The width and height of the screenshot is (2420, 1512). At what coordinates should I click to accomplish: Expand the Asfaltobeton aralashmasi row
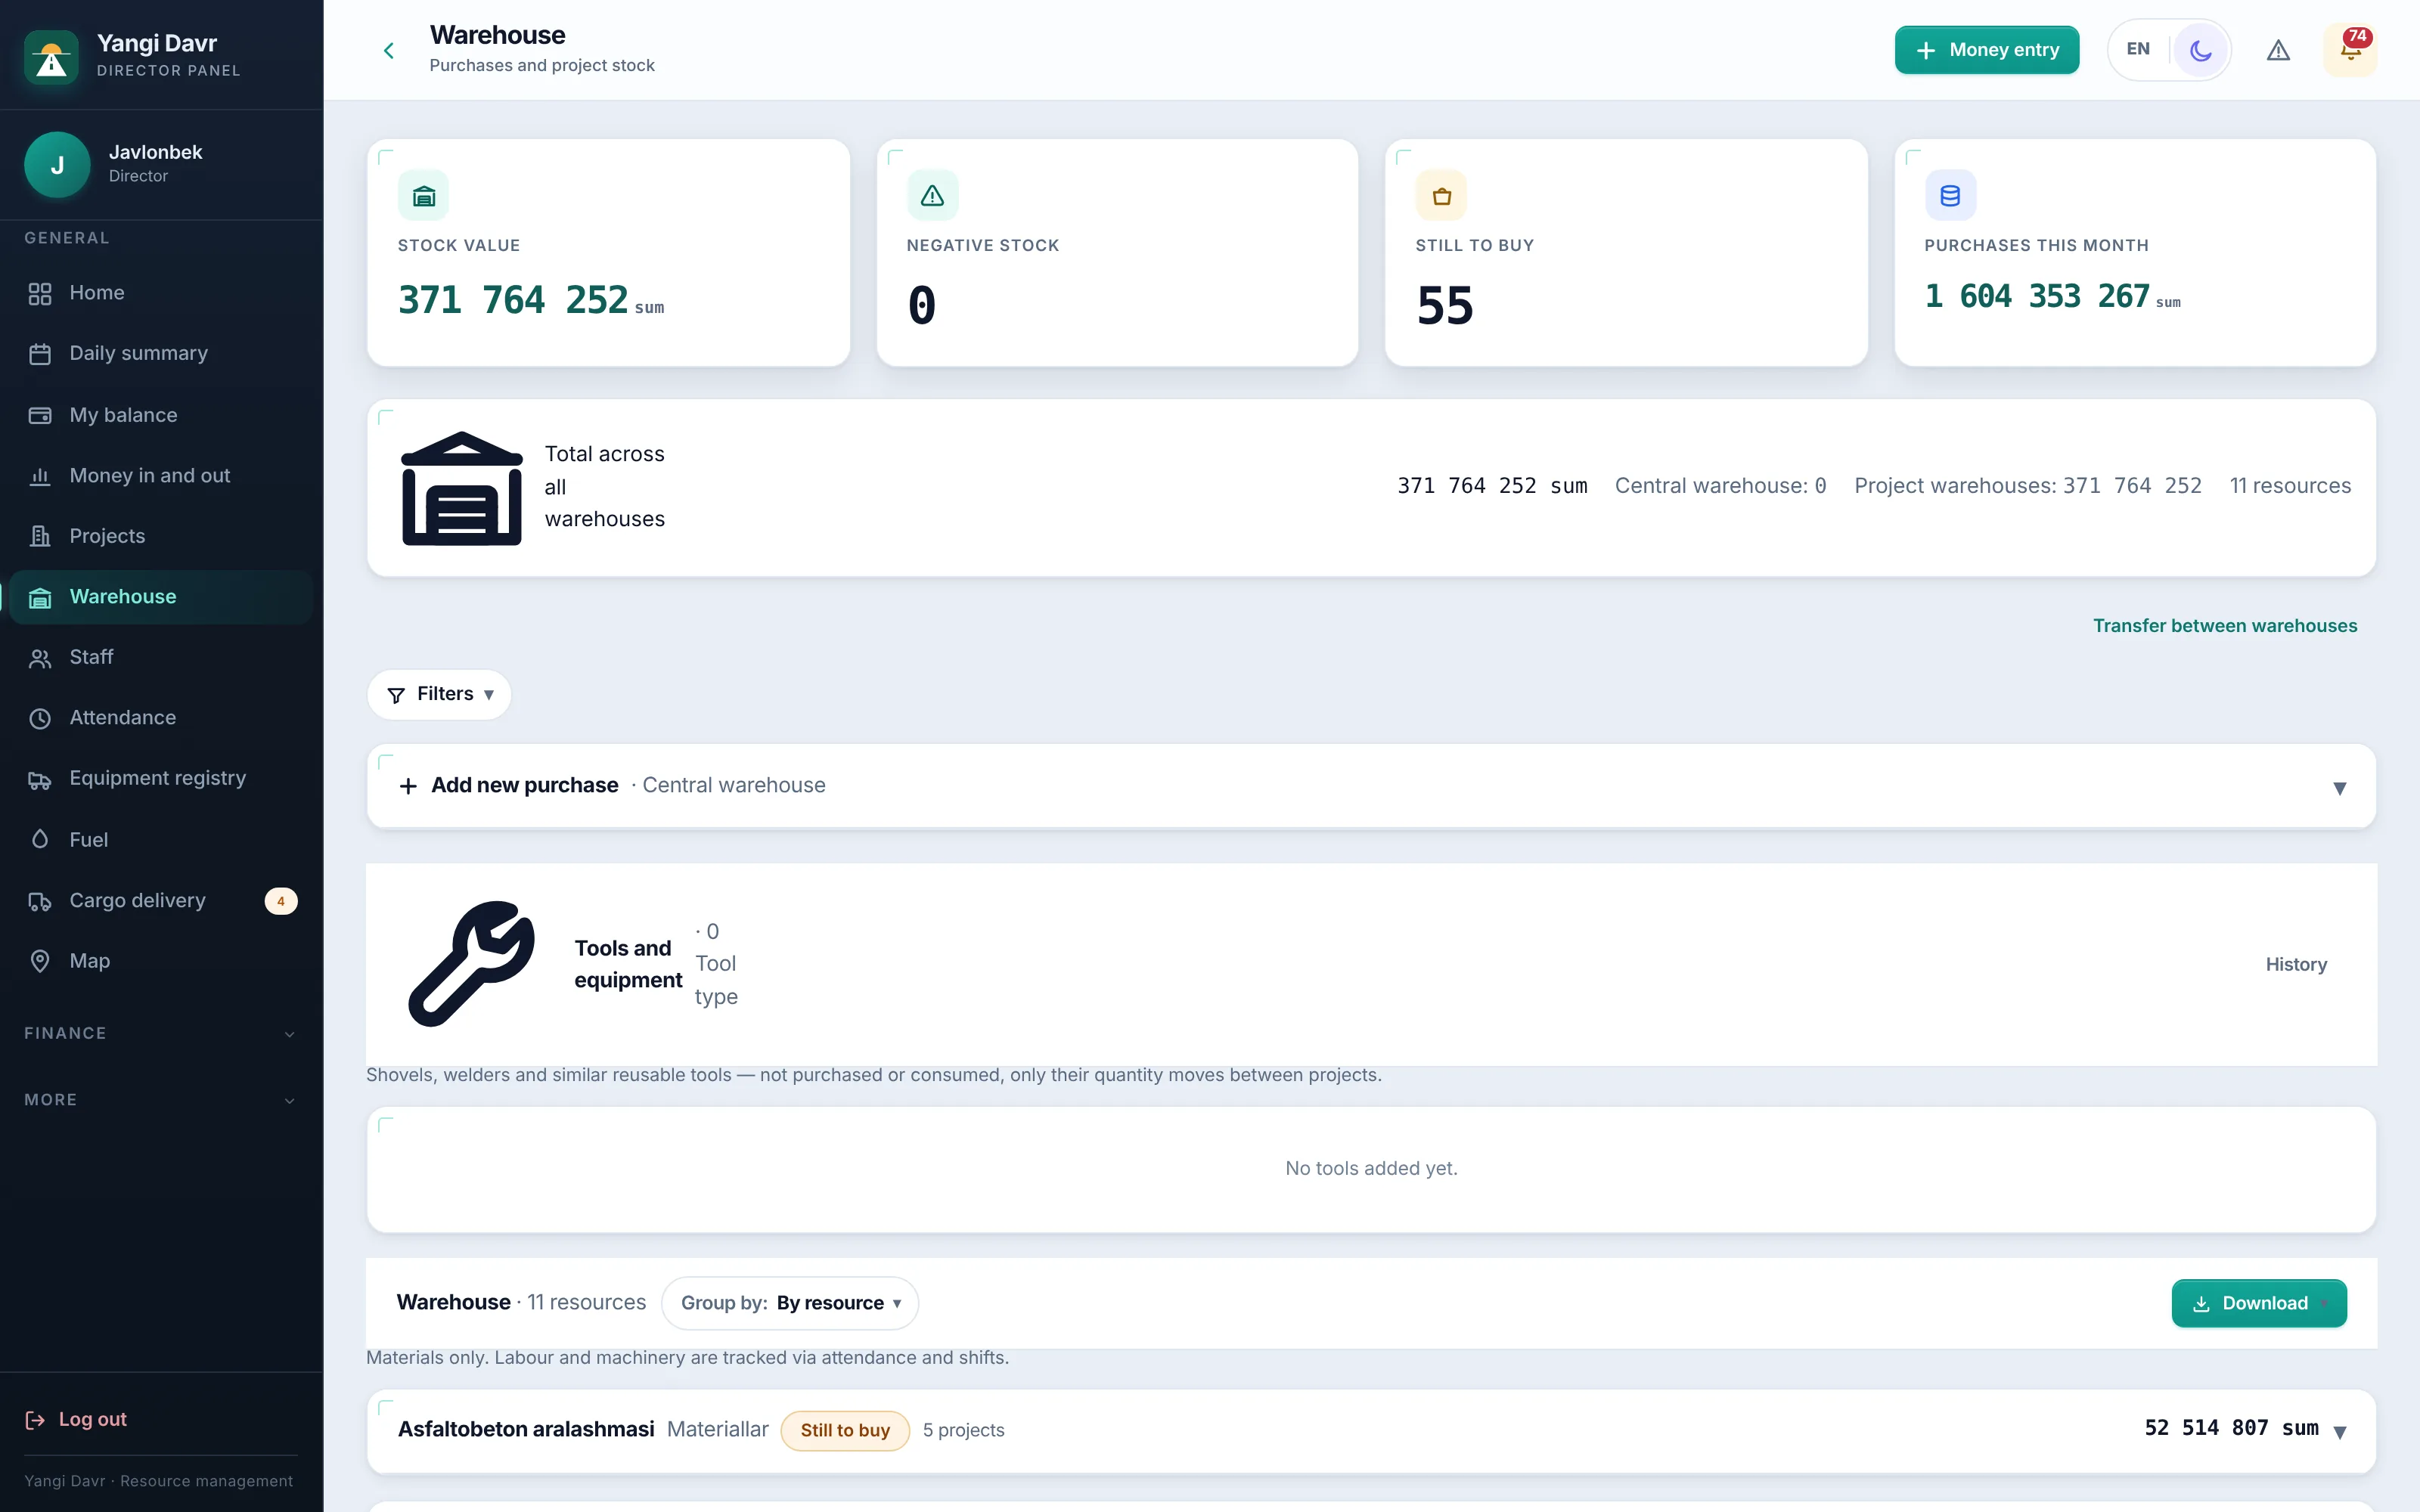(x=1371, y=1430)
